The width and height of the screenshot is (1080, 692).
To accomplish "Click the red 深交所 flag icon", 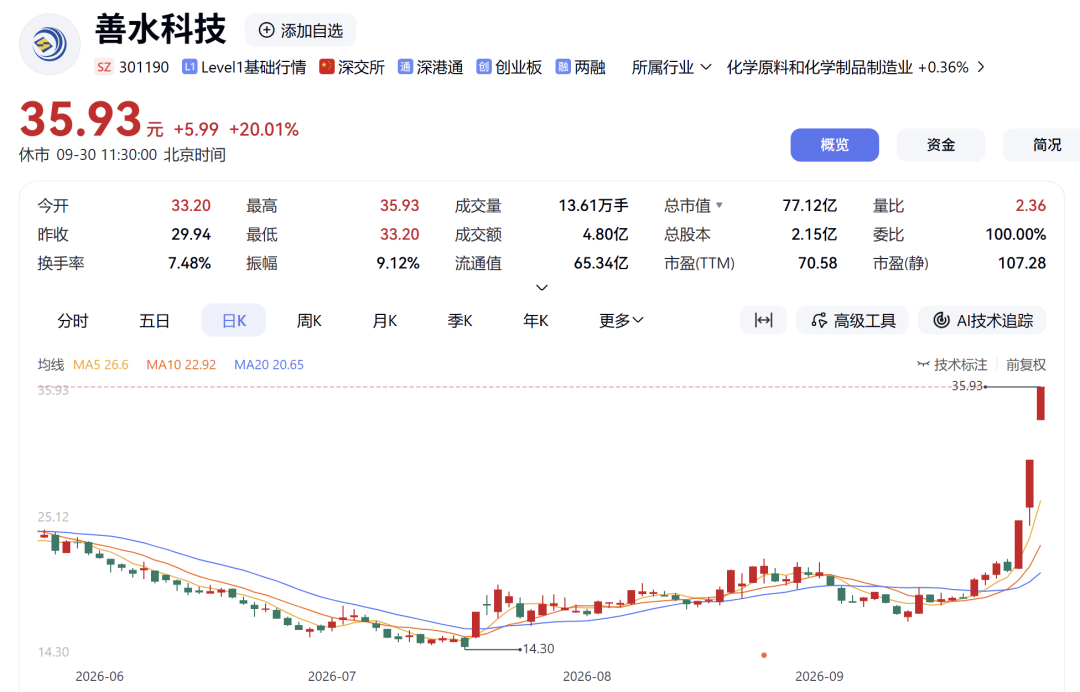I will click(x=326, y=67).
